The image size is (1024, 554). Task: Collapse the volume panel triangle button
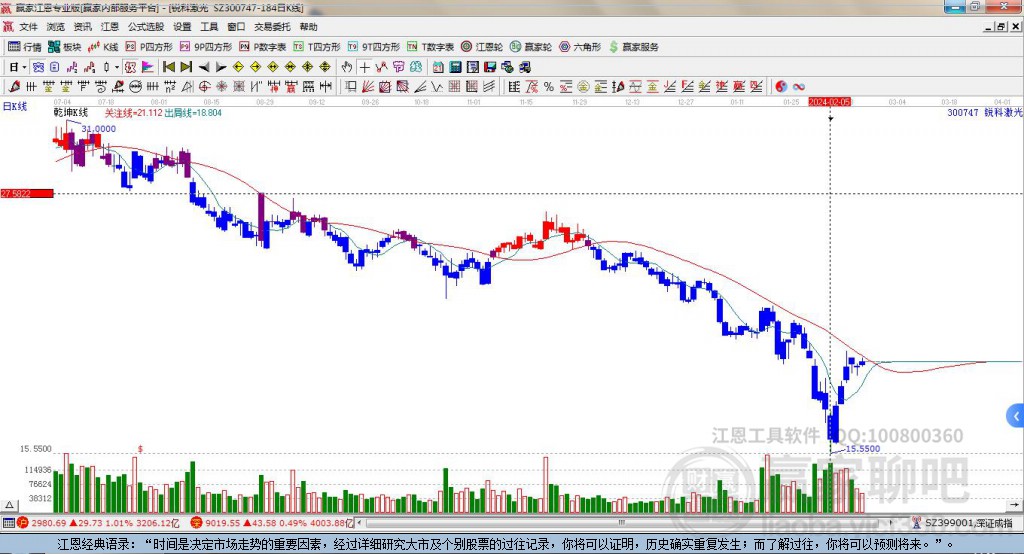tap(10, 505)
